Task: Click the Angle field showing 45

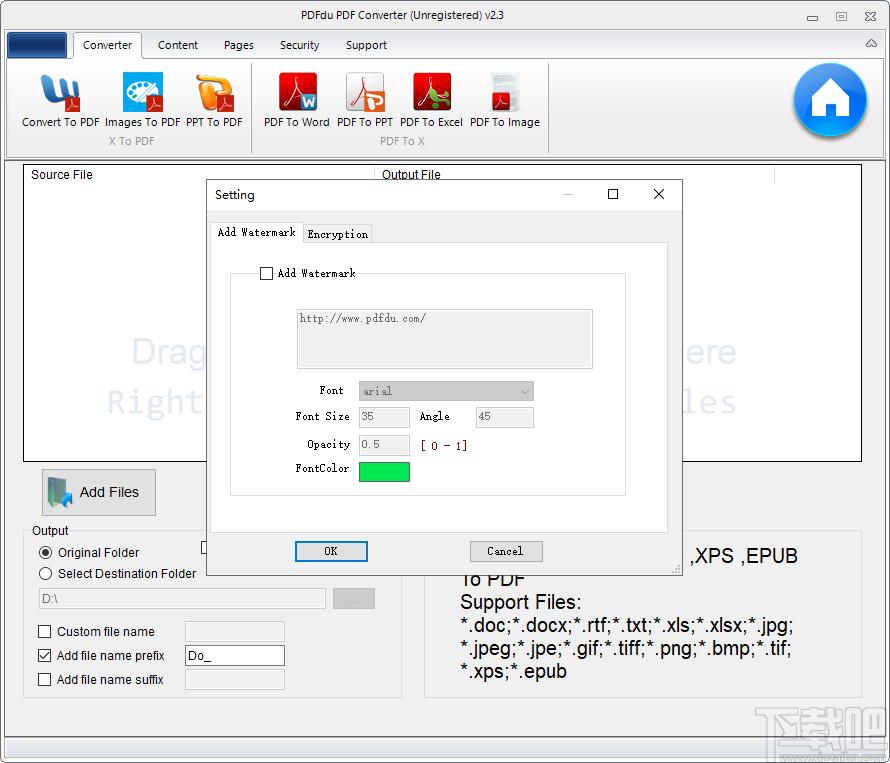Action: 505,417
